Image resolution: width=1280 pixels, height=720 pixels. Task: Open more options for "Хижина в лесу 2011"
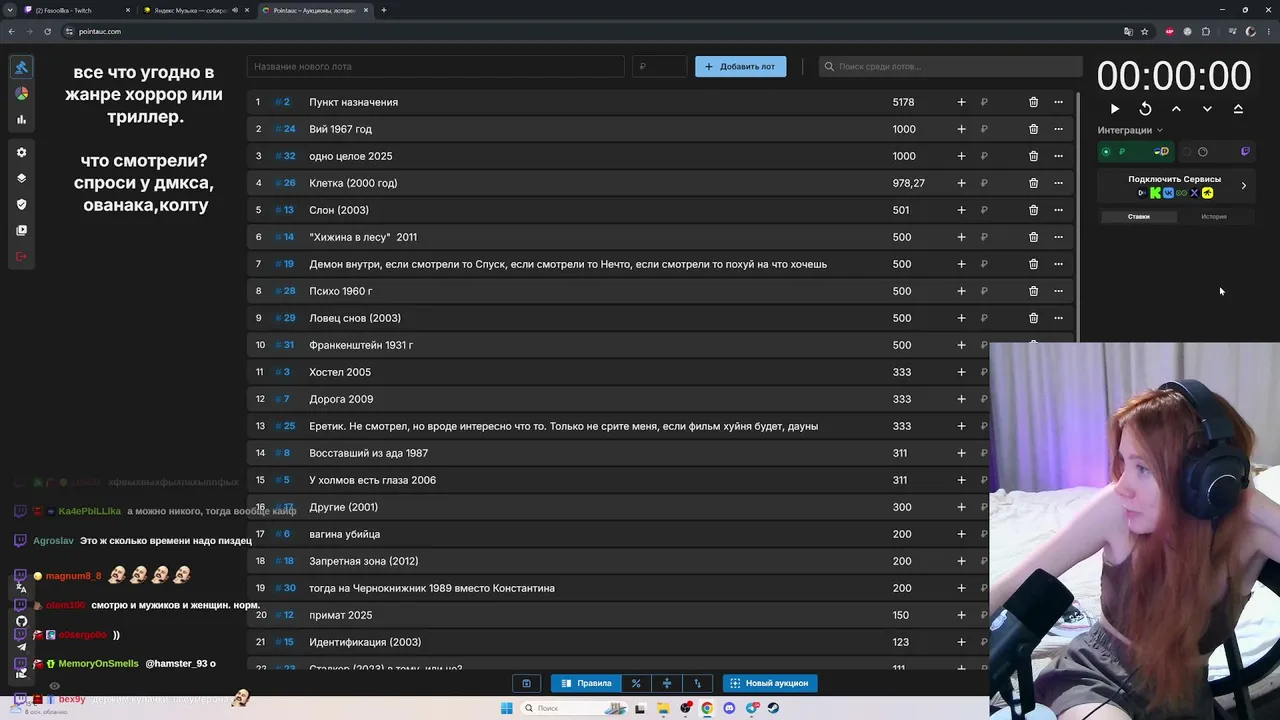(x=1058, y=237)
